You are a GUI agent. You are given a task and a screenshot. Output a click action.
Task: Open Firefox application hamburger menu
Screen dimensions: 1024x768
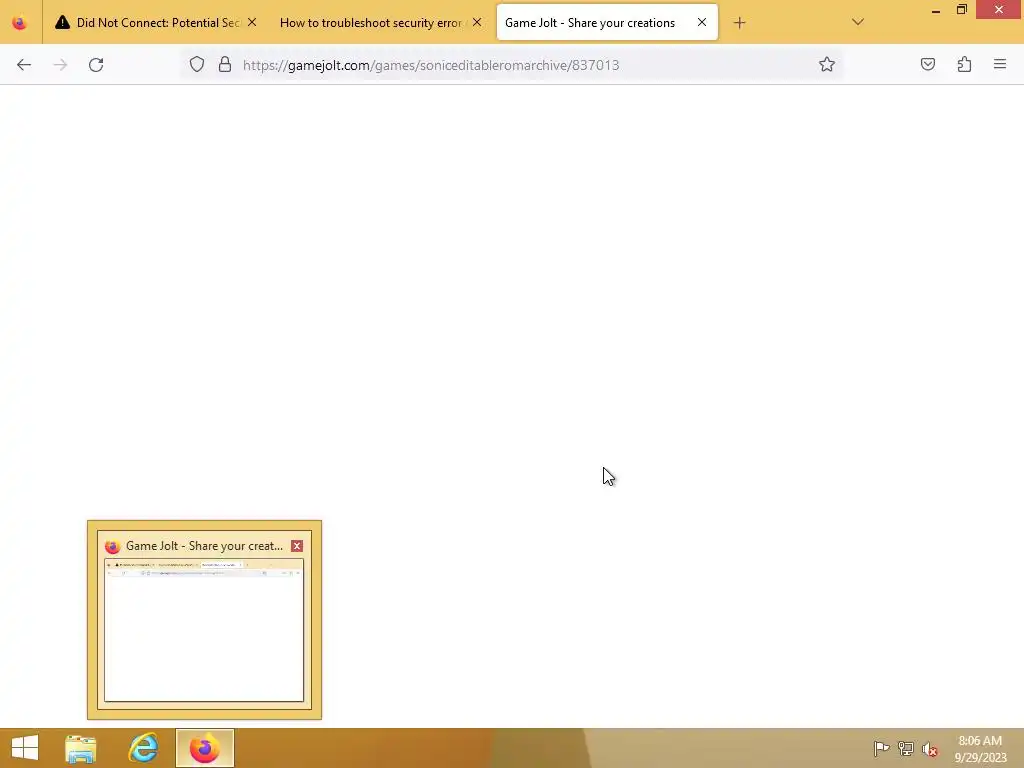1000,64
